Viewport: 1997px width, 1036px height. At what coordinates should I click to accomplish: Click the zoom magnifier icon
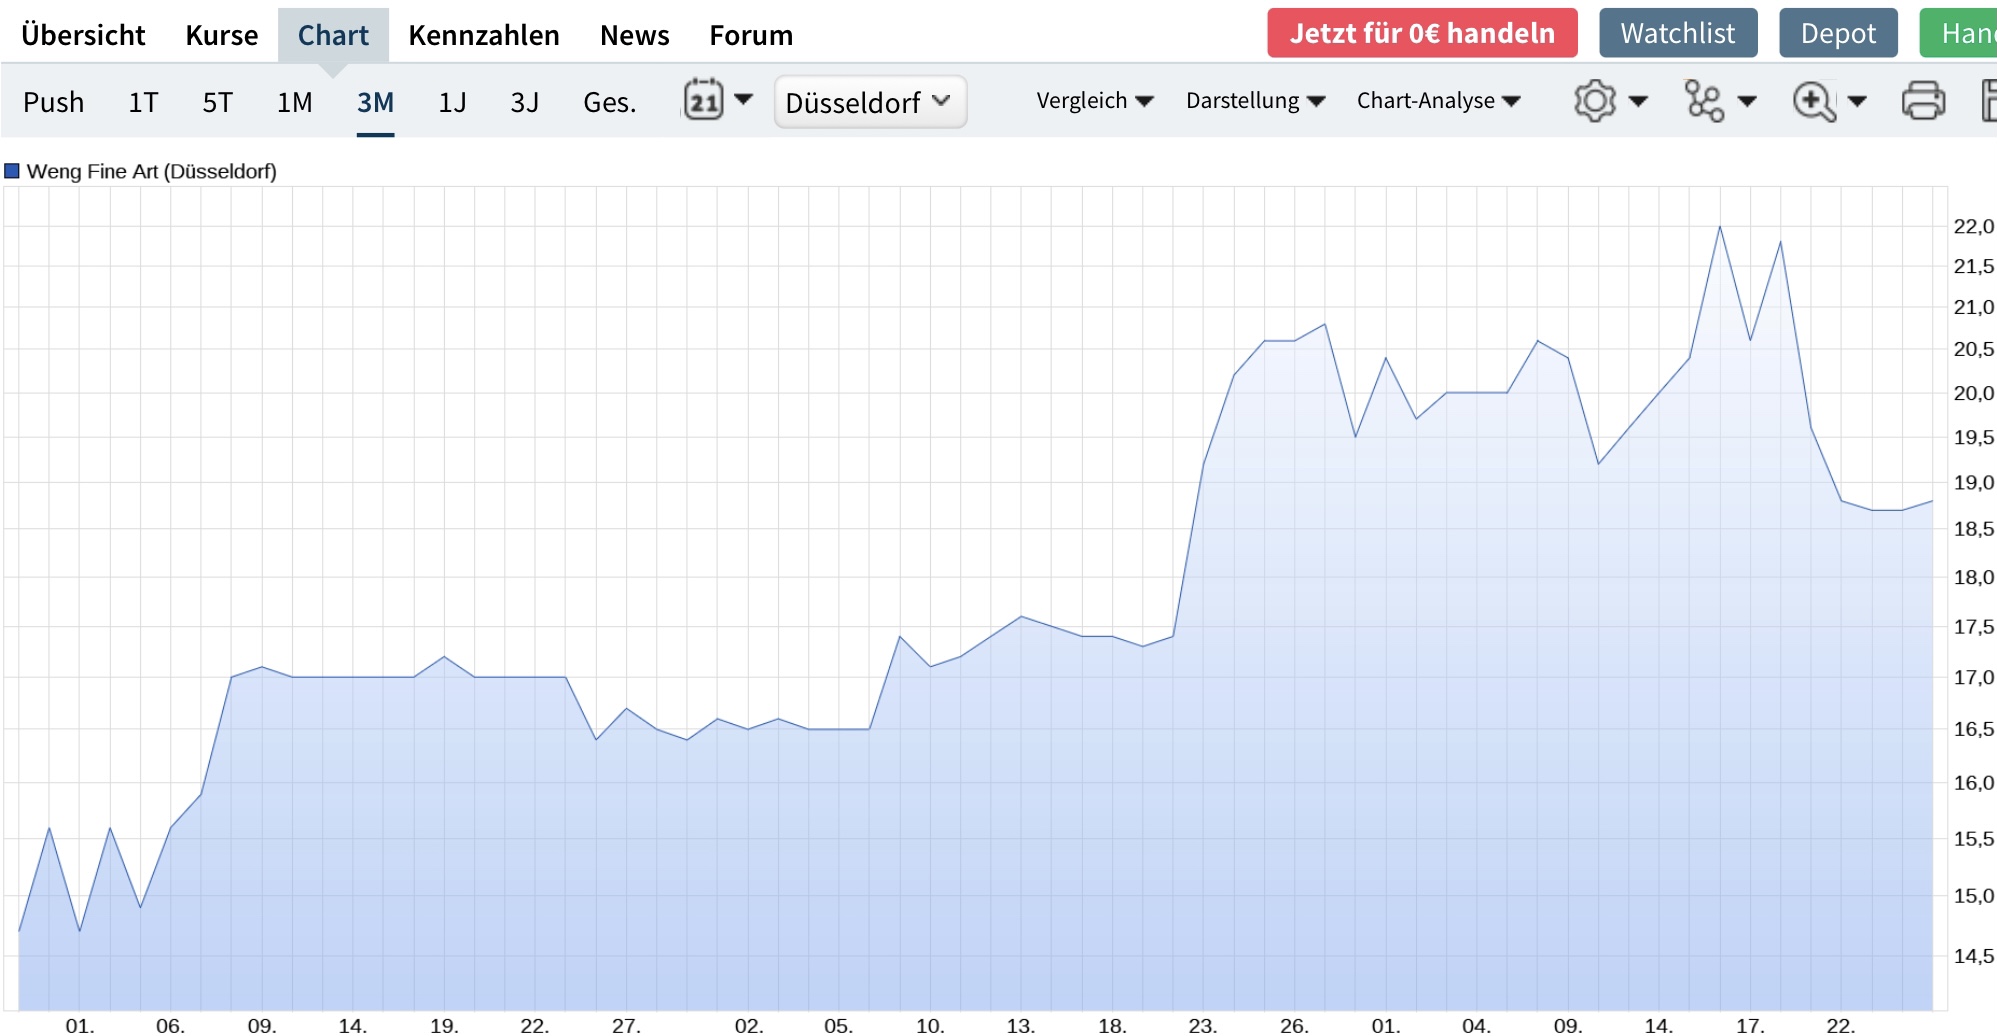coord(1814,101)
